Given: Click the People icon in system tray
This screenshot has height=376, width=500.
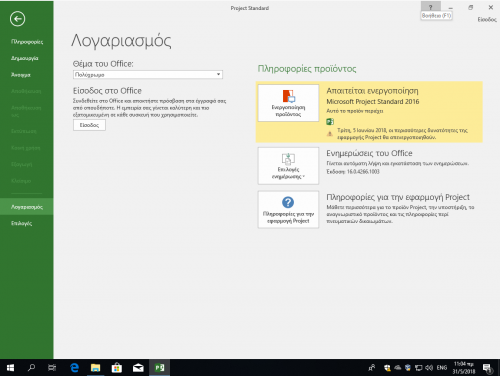Looking at the screenshot, I should click(372, 368).
